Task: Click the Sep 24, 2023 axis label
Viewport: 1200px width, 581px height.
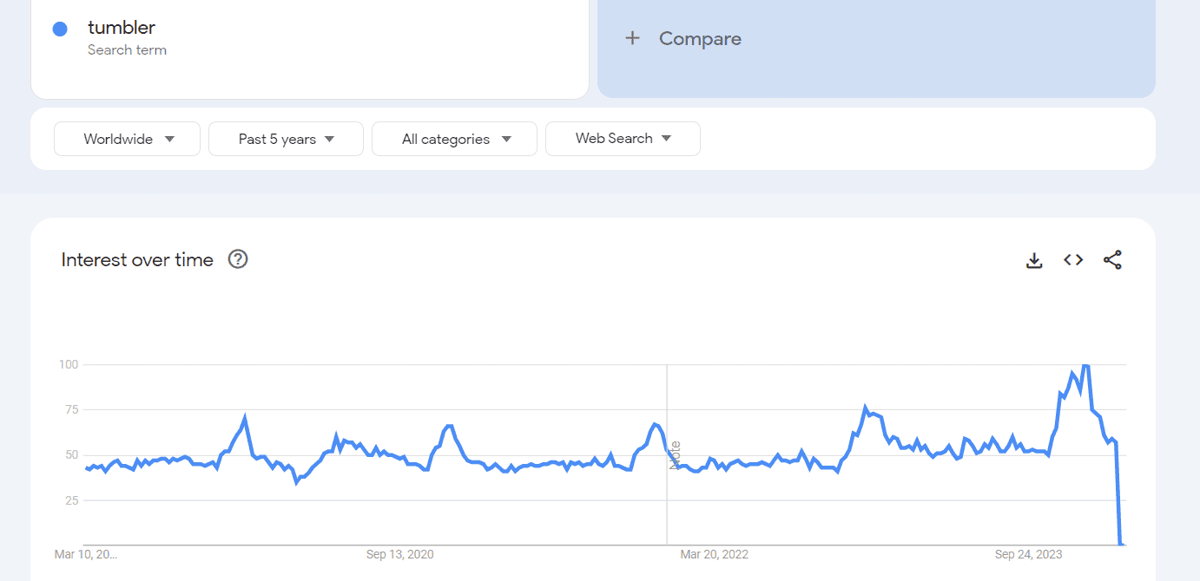Action: [1029, 554]
